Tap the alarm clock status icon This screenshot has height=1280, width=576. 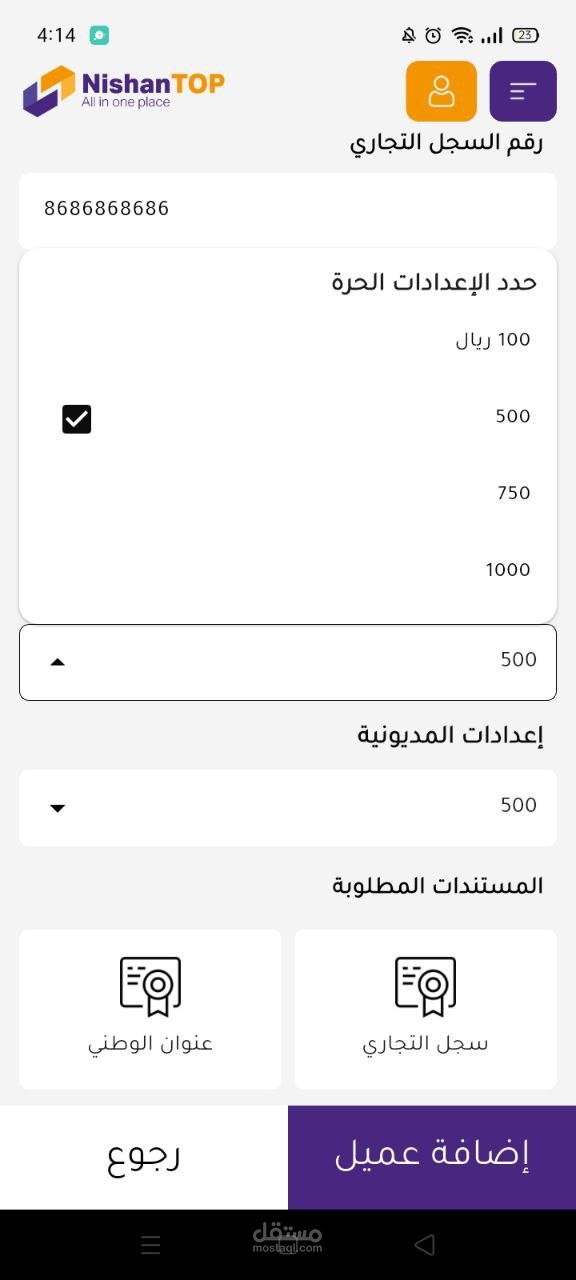[x=433, y=35]
